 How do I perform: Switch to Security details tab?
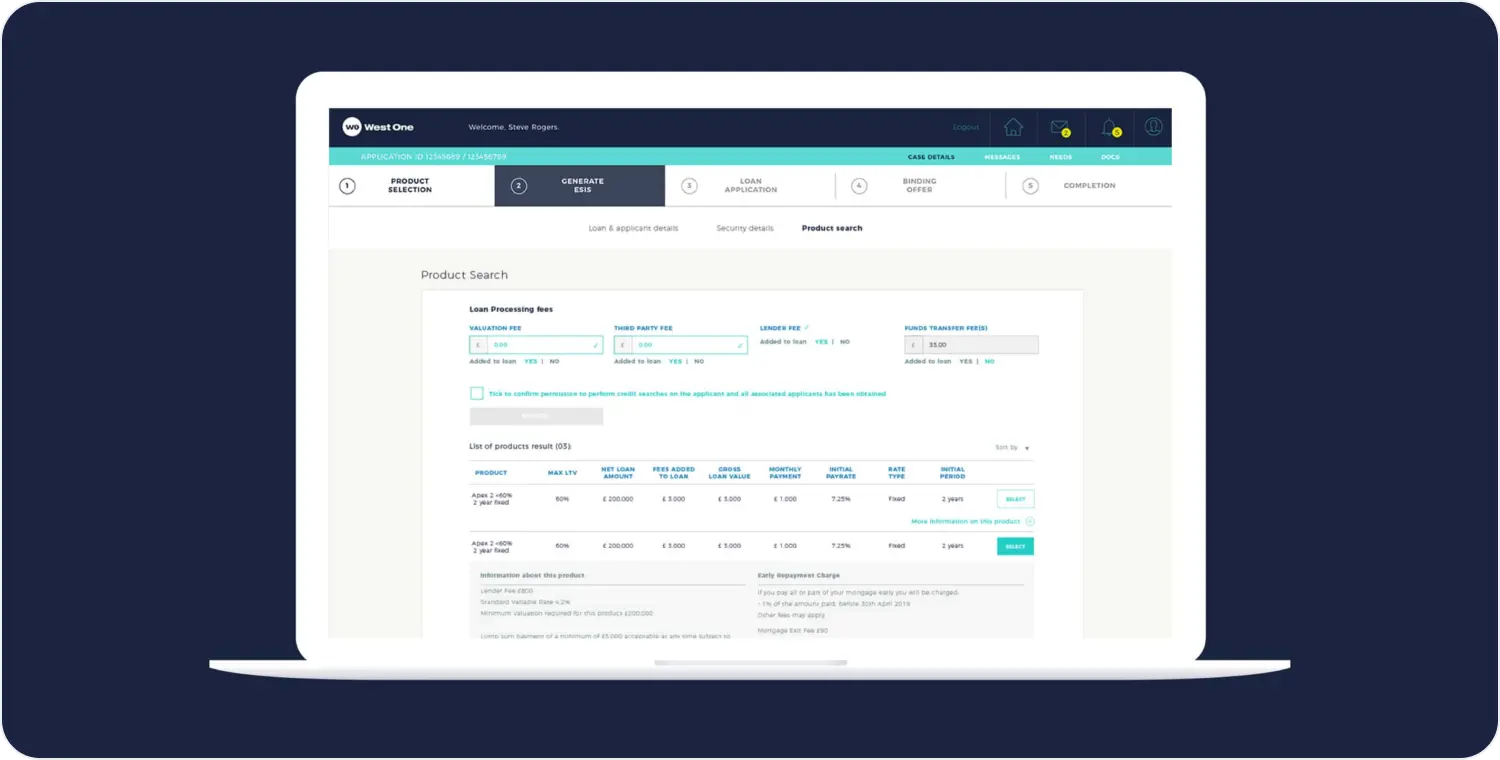tap(744, 229)
